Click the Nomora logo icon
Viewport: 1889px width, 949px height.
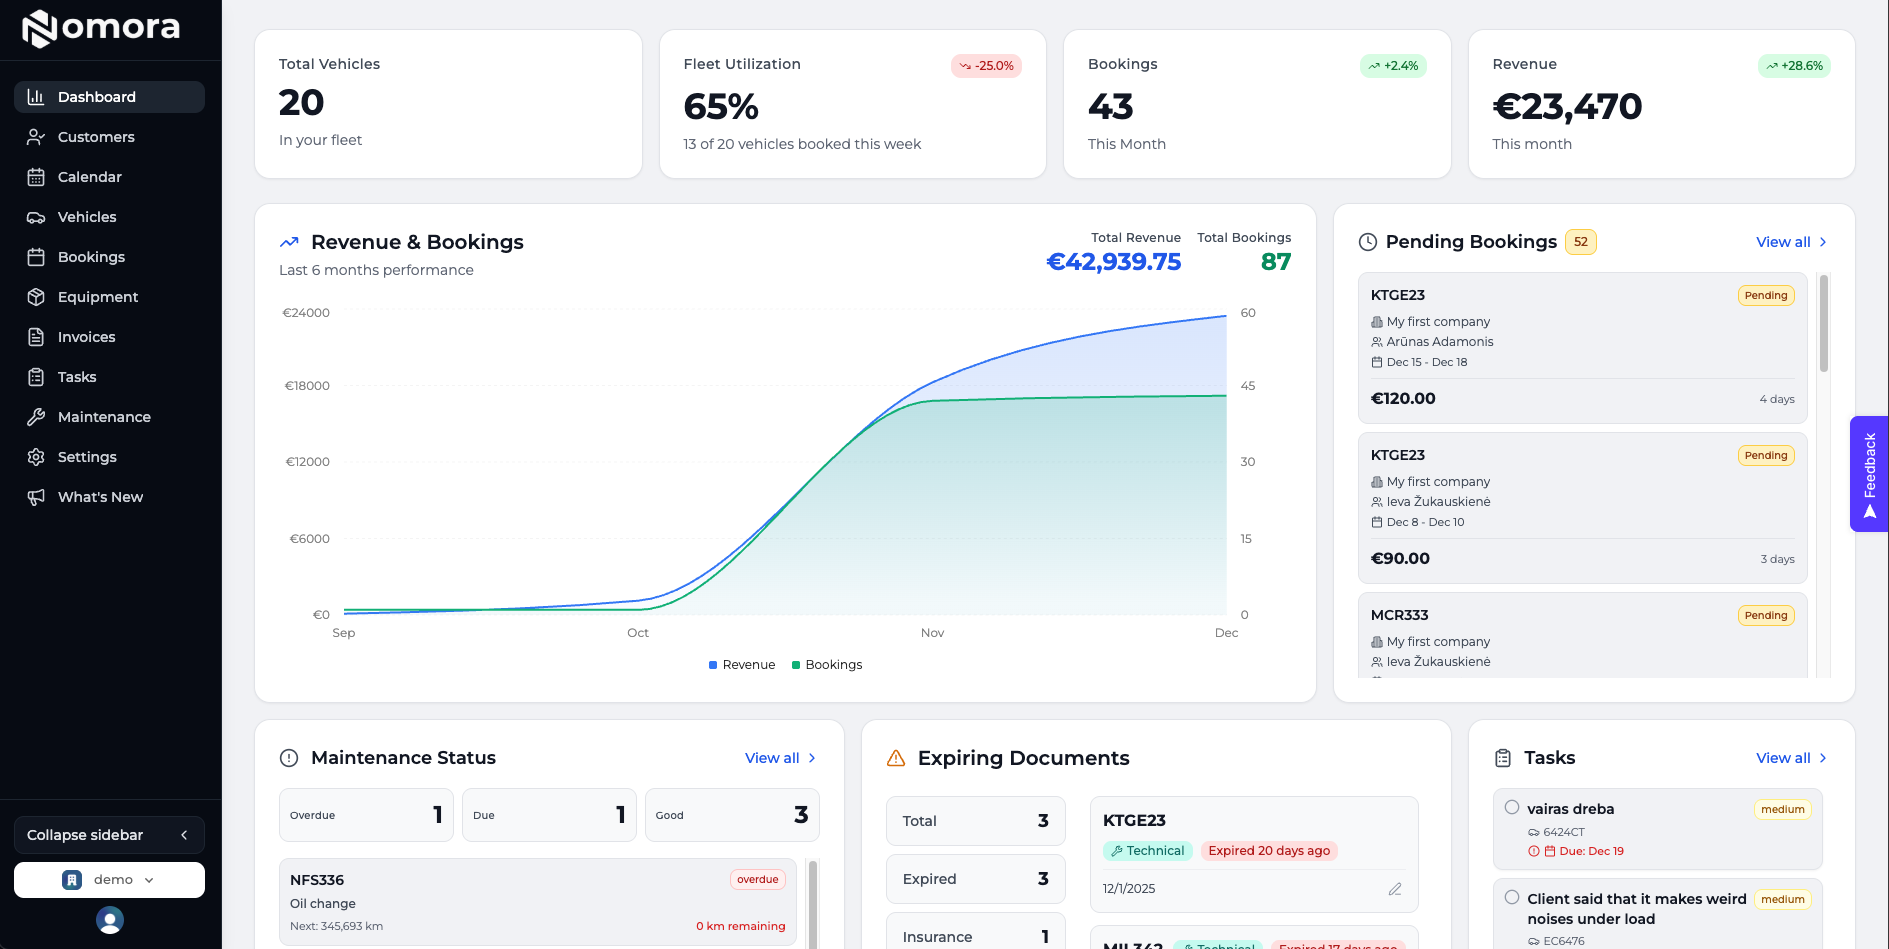pyautogui.click(x=39, y=28)
